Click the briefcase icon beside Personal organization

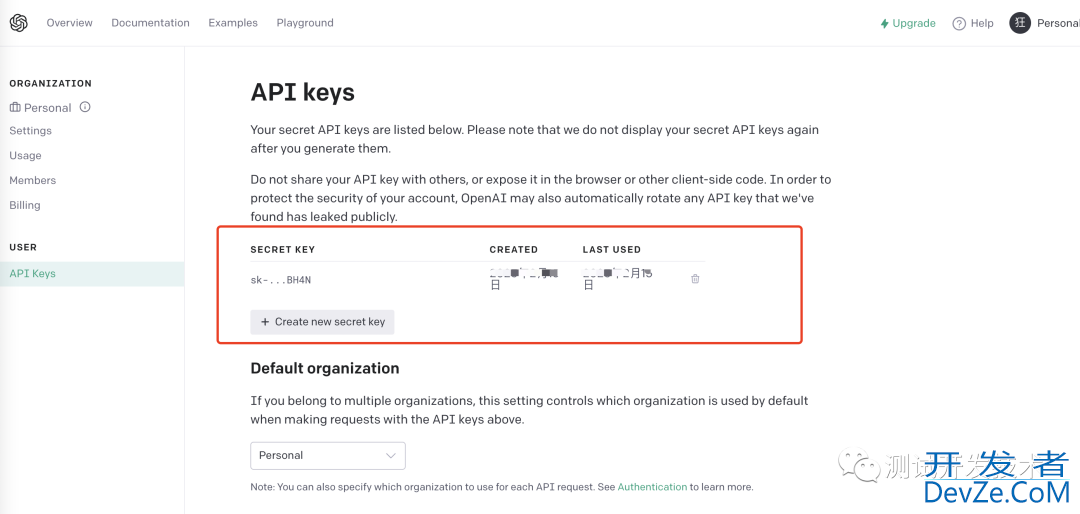click(x=15, y=107)
